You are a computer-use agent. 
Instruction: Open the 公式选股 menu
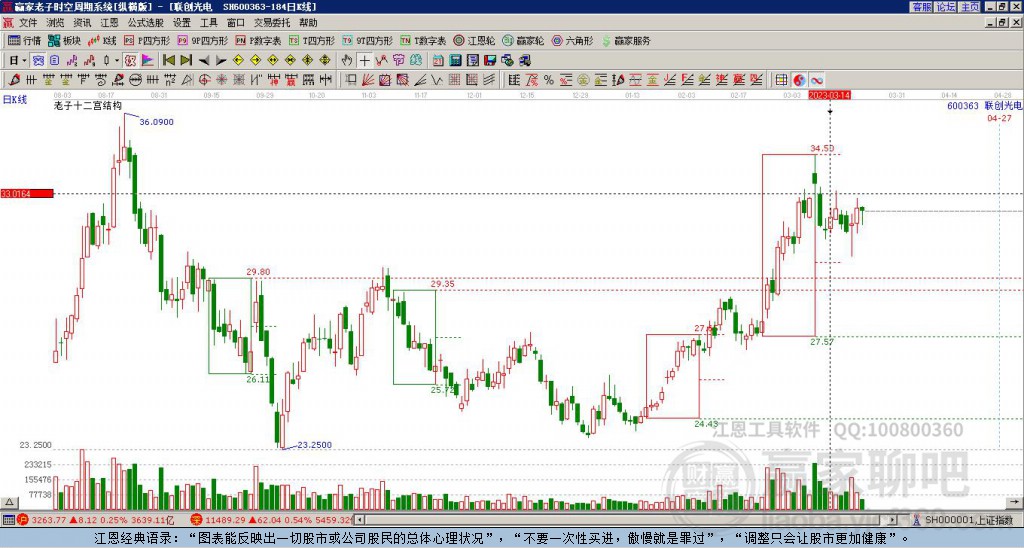[146, 23]
